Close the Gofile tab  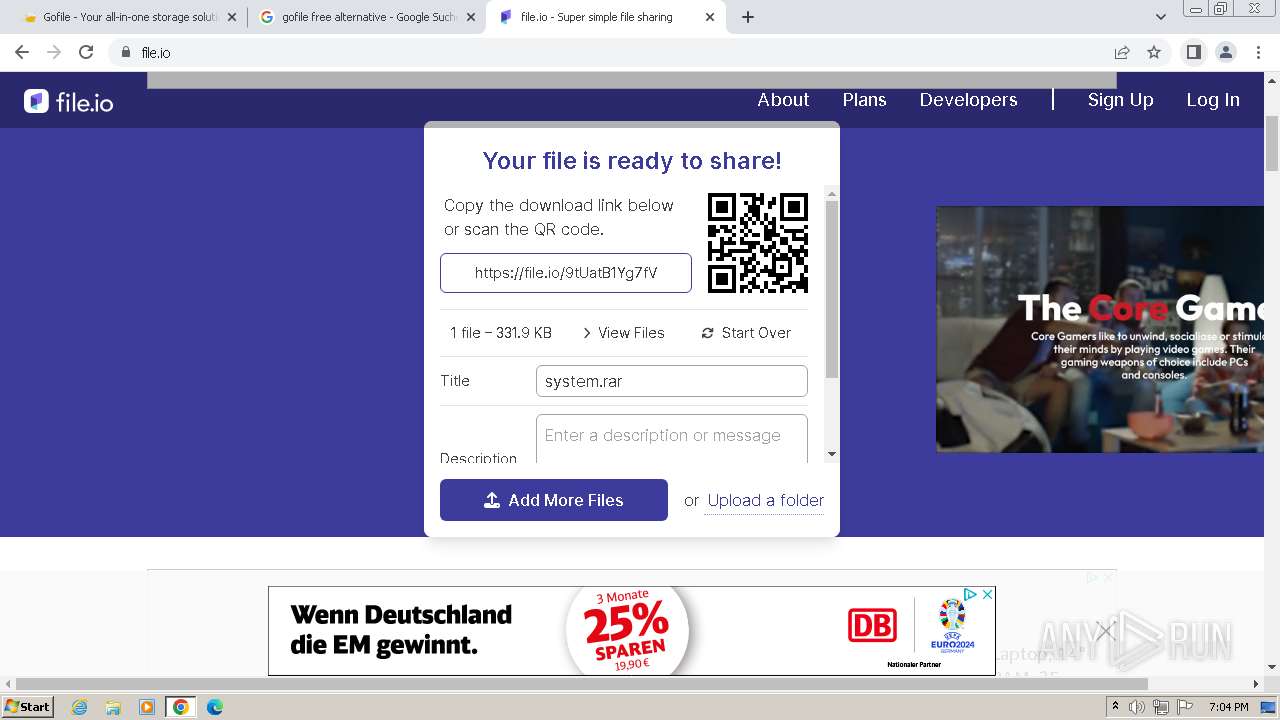pos(232,17)
